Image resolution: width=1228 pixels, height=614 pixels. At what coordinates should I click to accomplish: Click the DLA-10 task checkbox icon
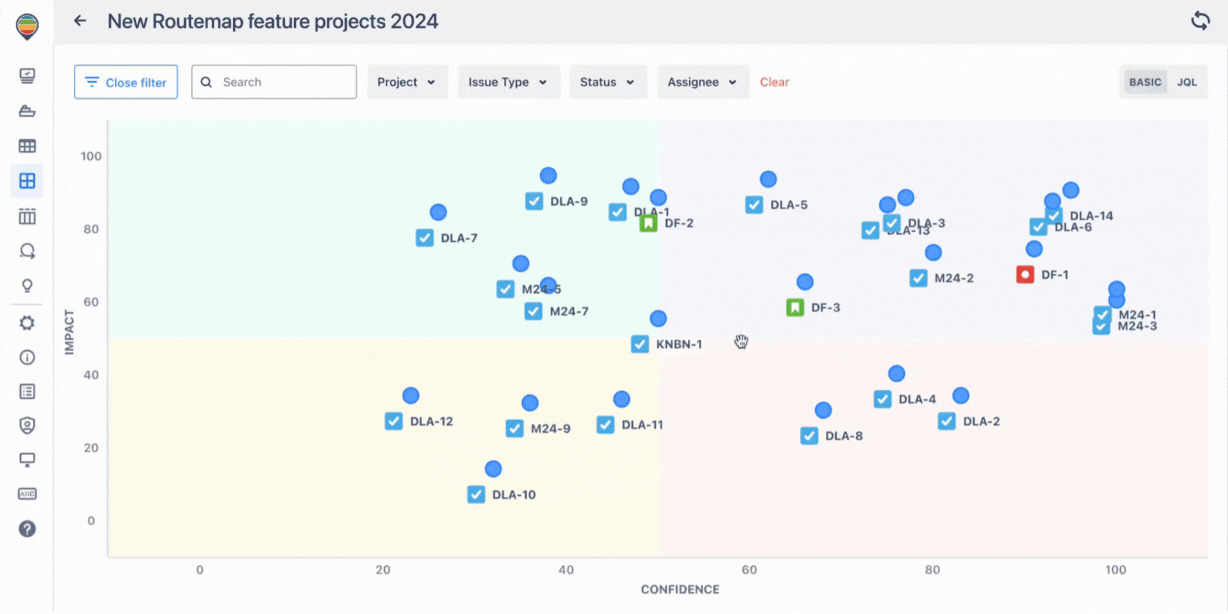pyautogui.click(x=476, y=494)
